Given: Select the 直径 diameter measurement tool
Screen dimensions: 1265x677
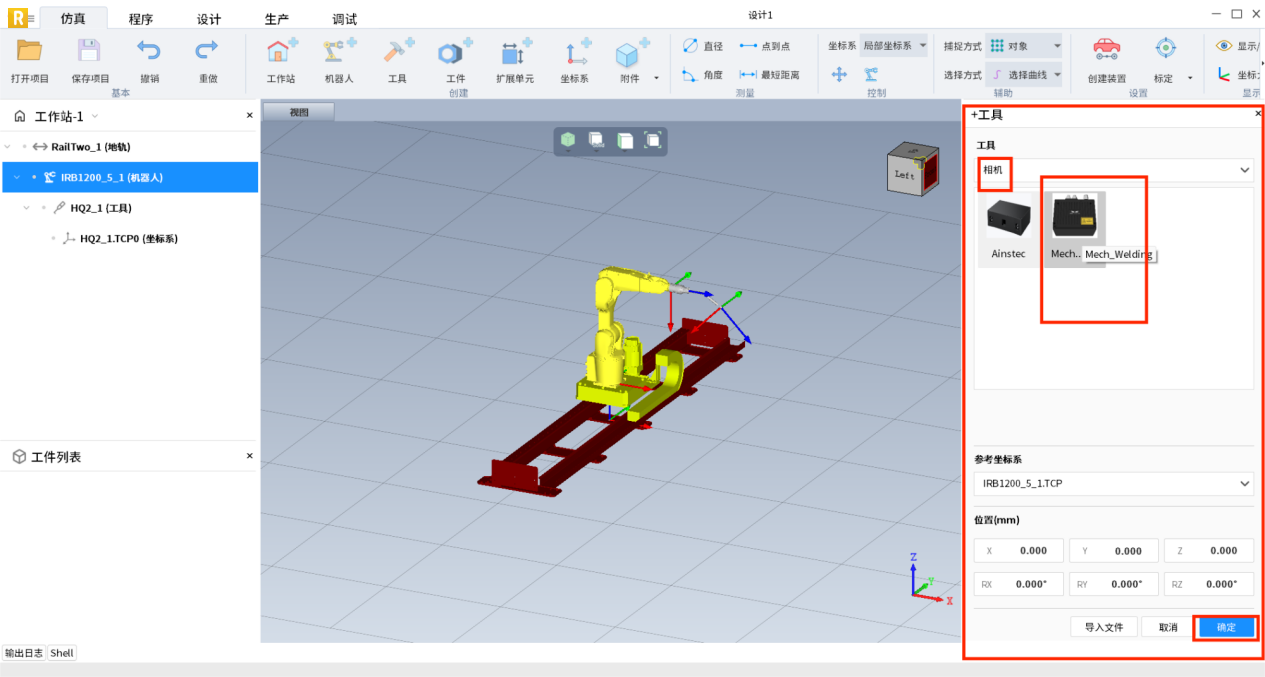Looking at the screenshot, I should (x=702, y=46).
